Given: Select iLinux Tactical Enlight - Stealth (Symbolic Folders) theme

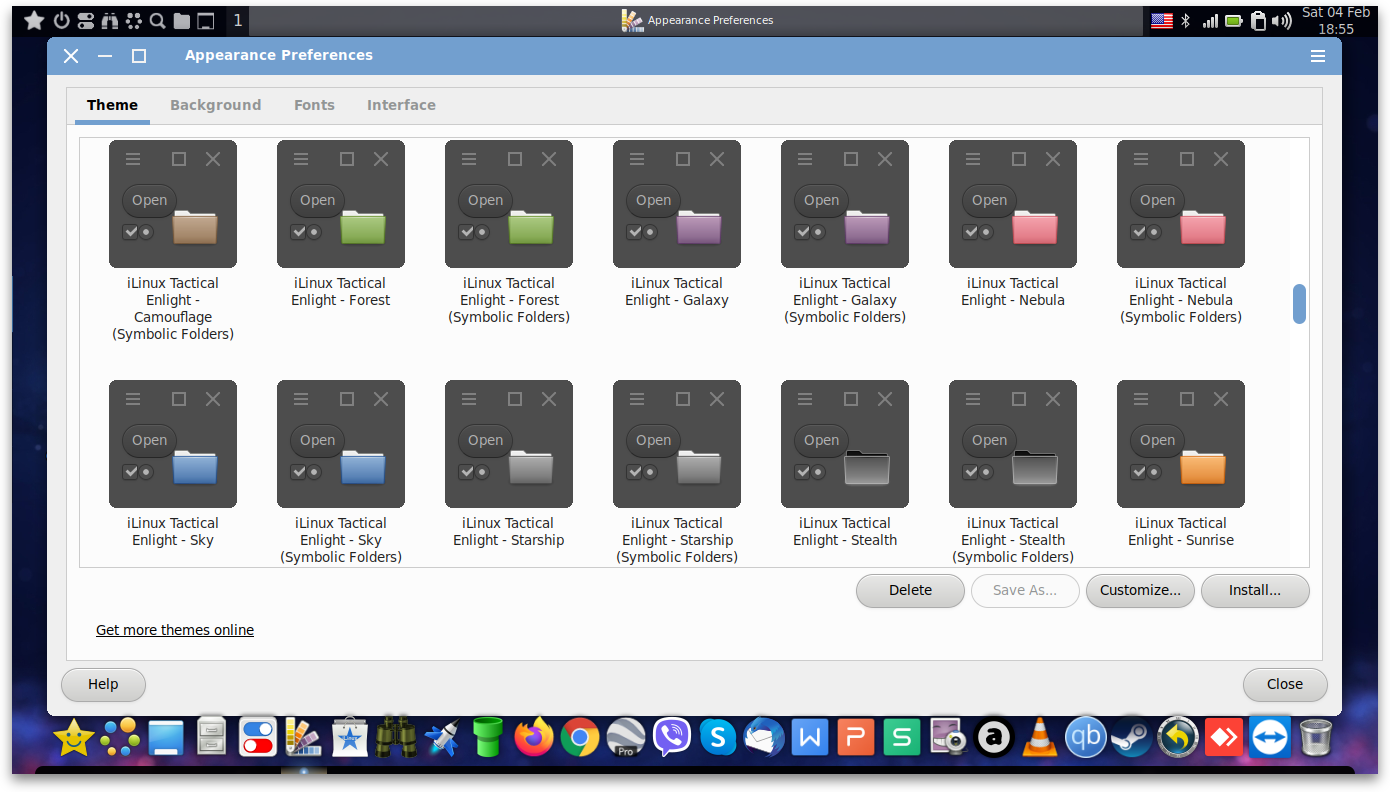Looking at the screenshot, I should [x=1013, y=473].
